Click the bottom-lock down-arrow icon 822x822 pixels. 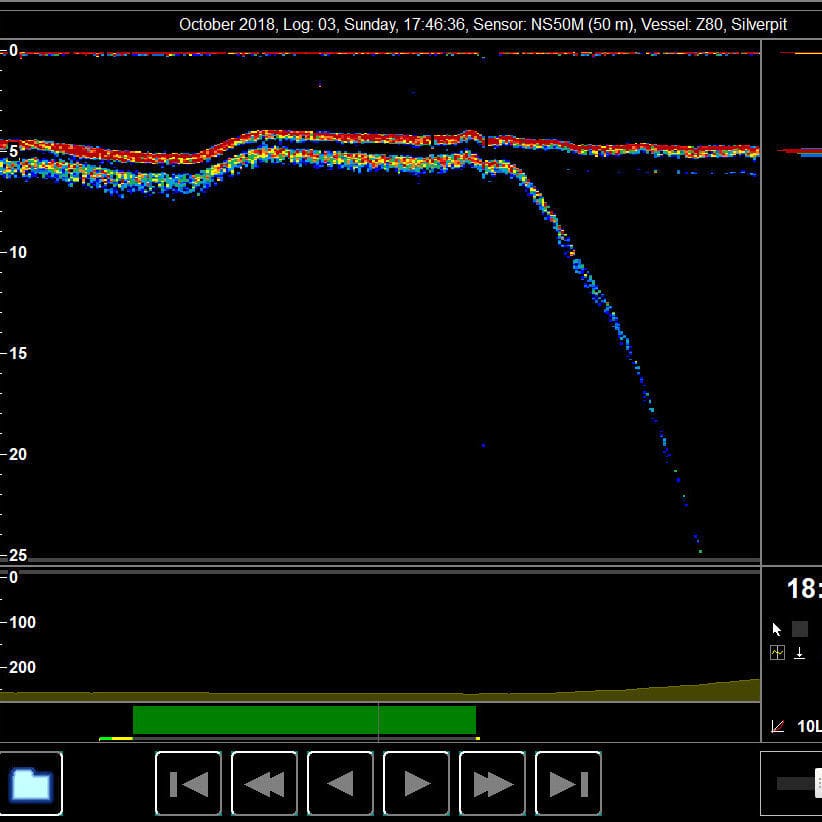pos(800,653)
